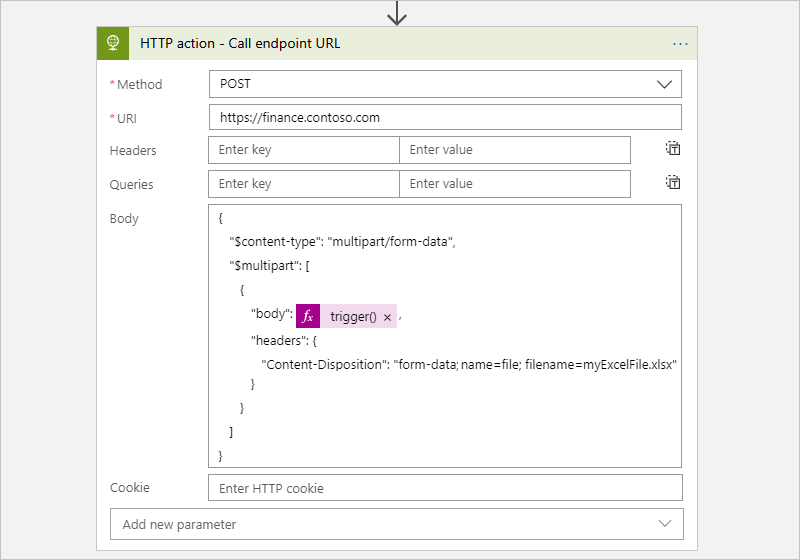Click the Queries Enter value field
Viewport: 800px width, 560px height.
point(514,184)
